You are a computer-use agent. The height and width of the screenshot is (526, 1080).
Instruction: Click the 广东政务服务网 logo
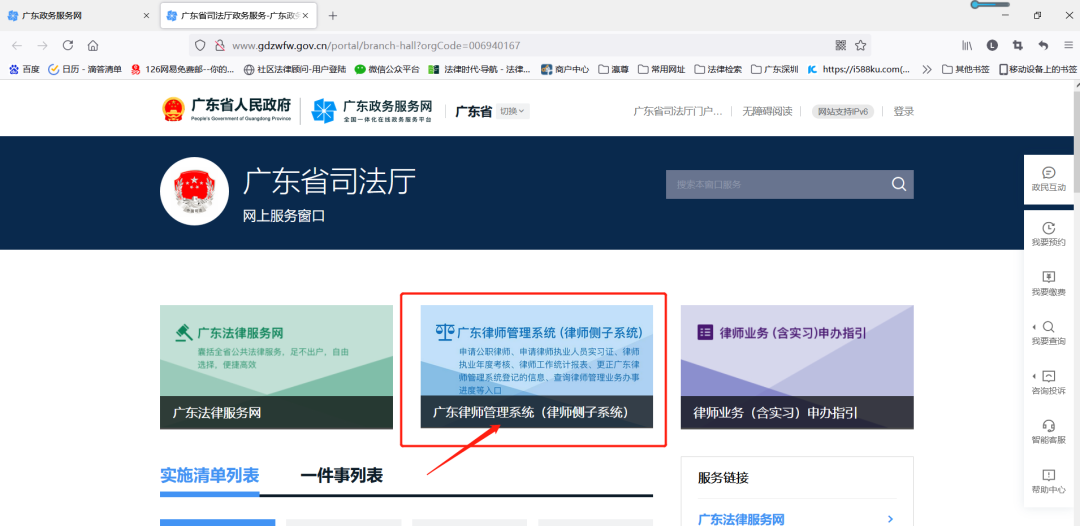pyautogui.click(x=371, y=109)
